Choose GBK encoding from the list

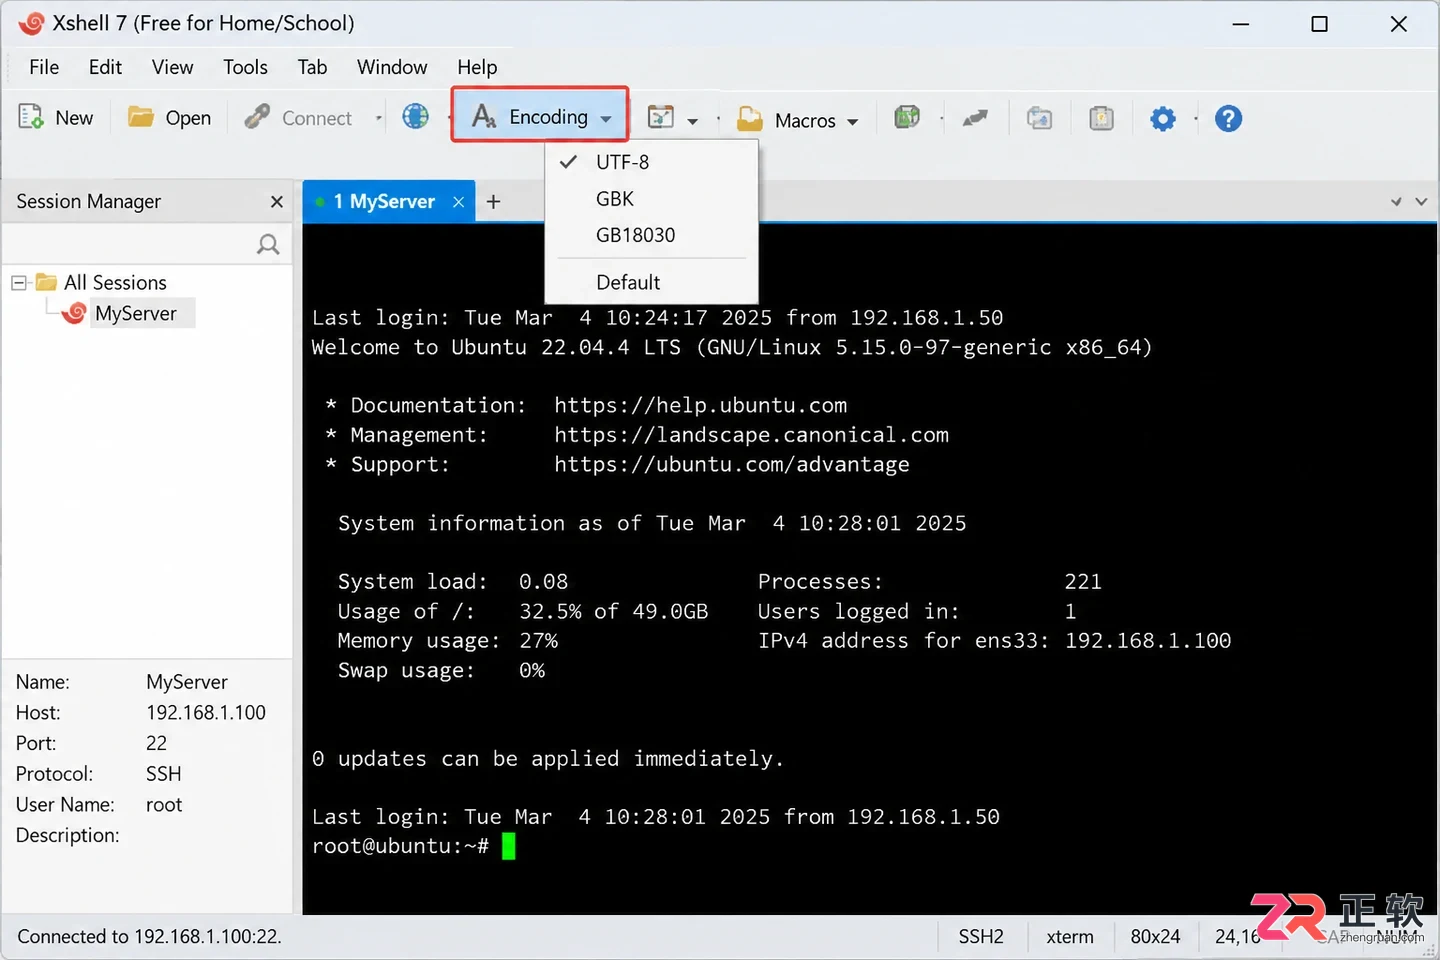pyautogui.click(x=651, y=199)
